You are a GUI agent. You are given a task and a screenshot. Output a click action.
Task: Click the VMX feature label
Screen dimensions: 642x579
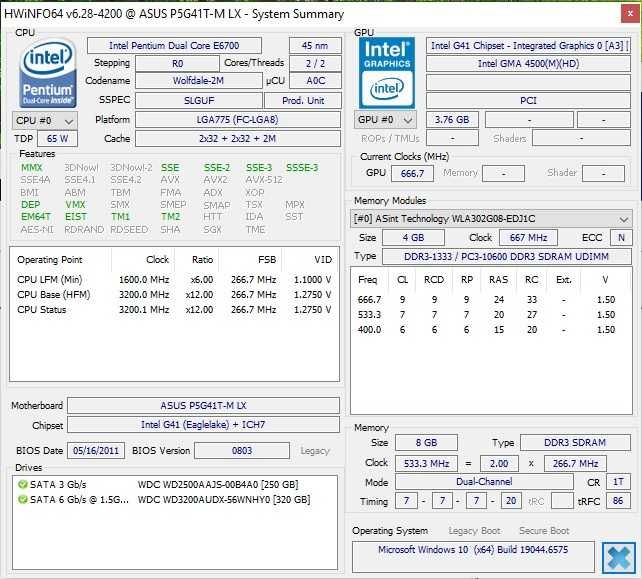[75, 204]
